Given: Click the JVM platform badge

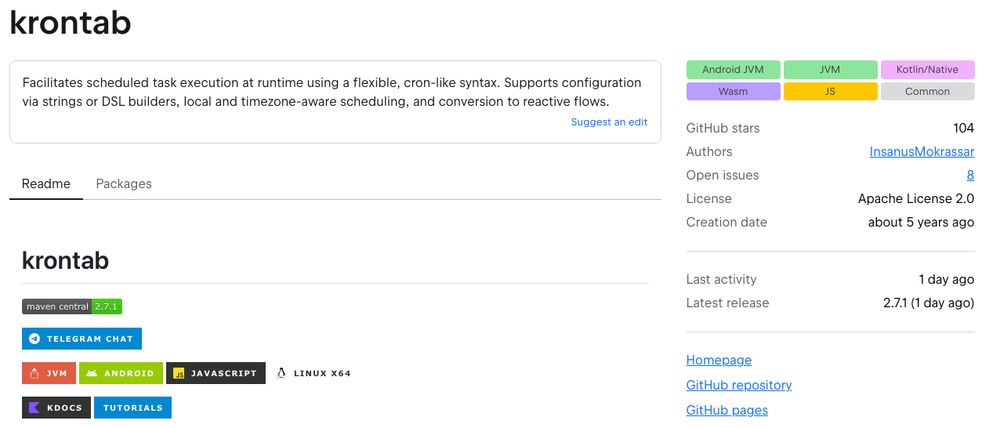Looking at the screenshot, I should pyautogui.click(x=49, y=373).
